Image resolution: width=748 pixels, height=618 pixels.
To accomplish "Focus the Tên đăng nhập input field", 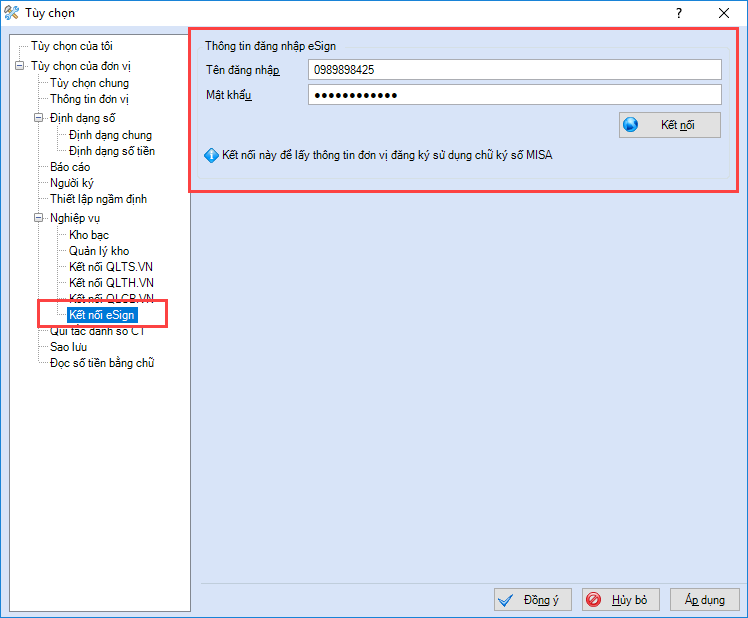I will coord(515,70).
